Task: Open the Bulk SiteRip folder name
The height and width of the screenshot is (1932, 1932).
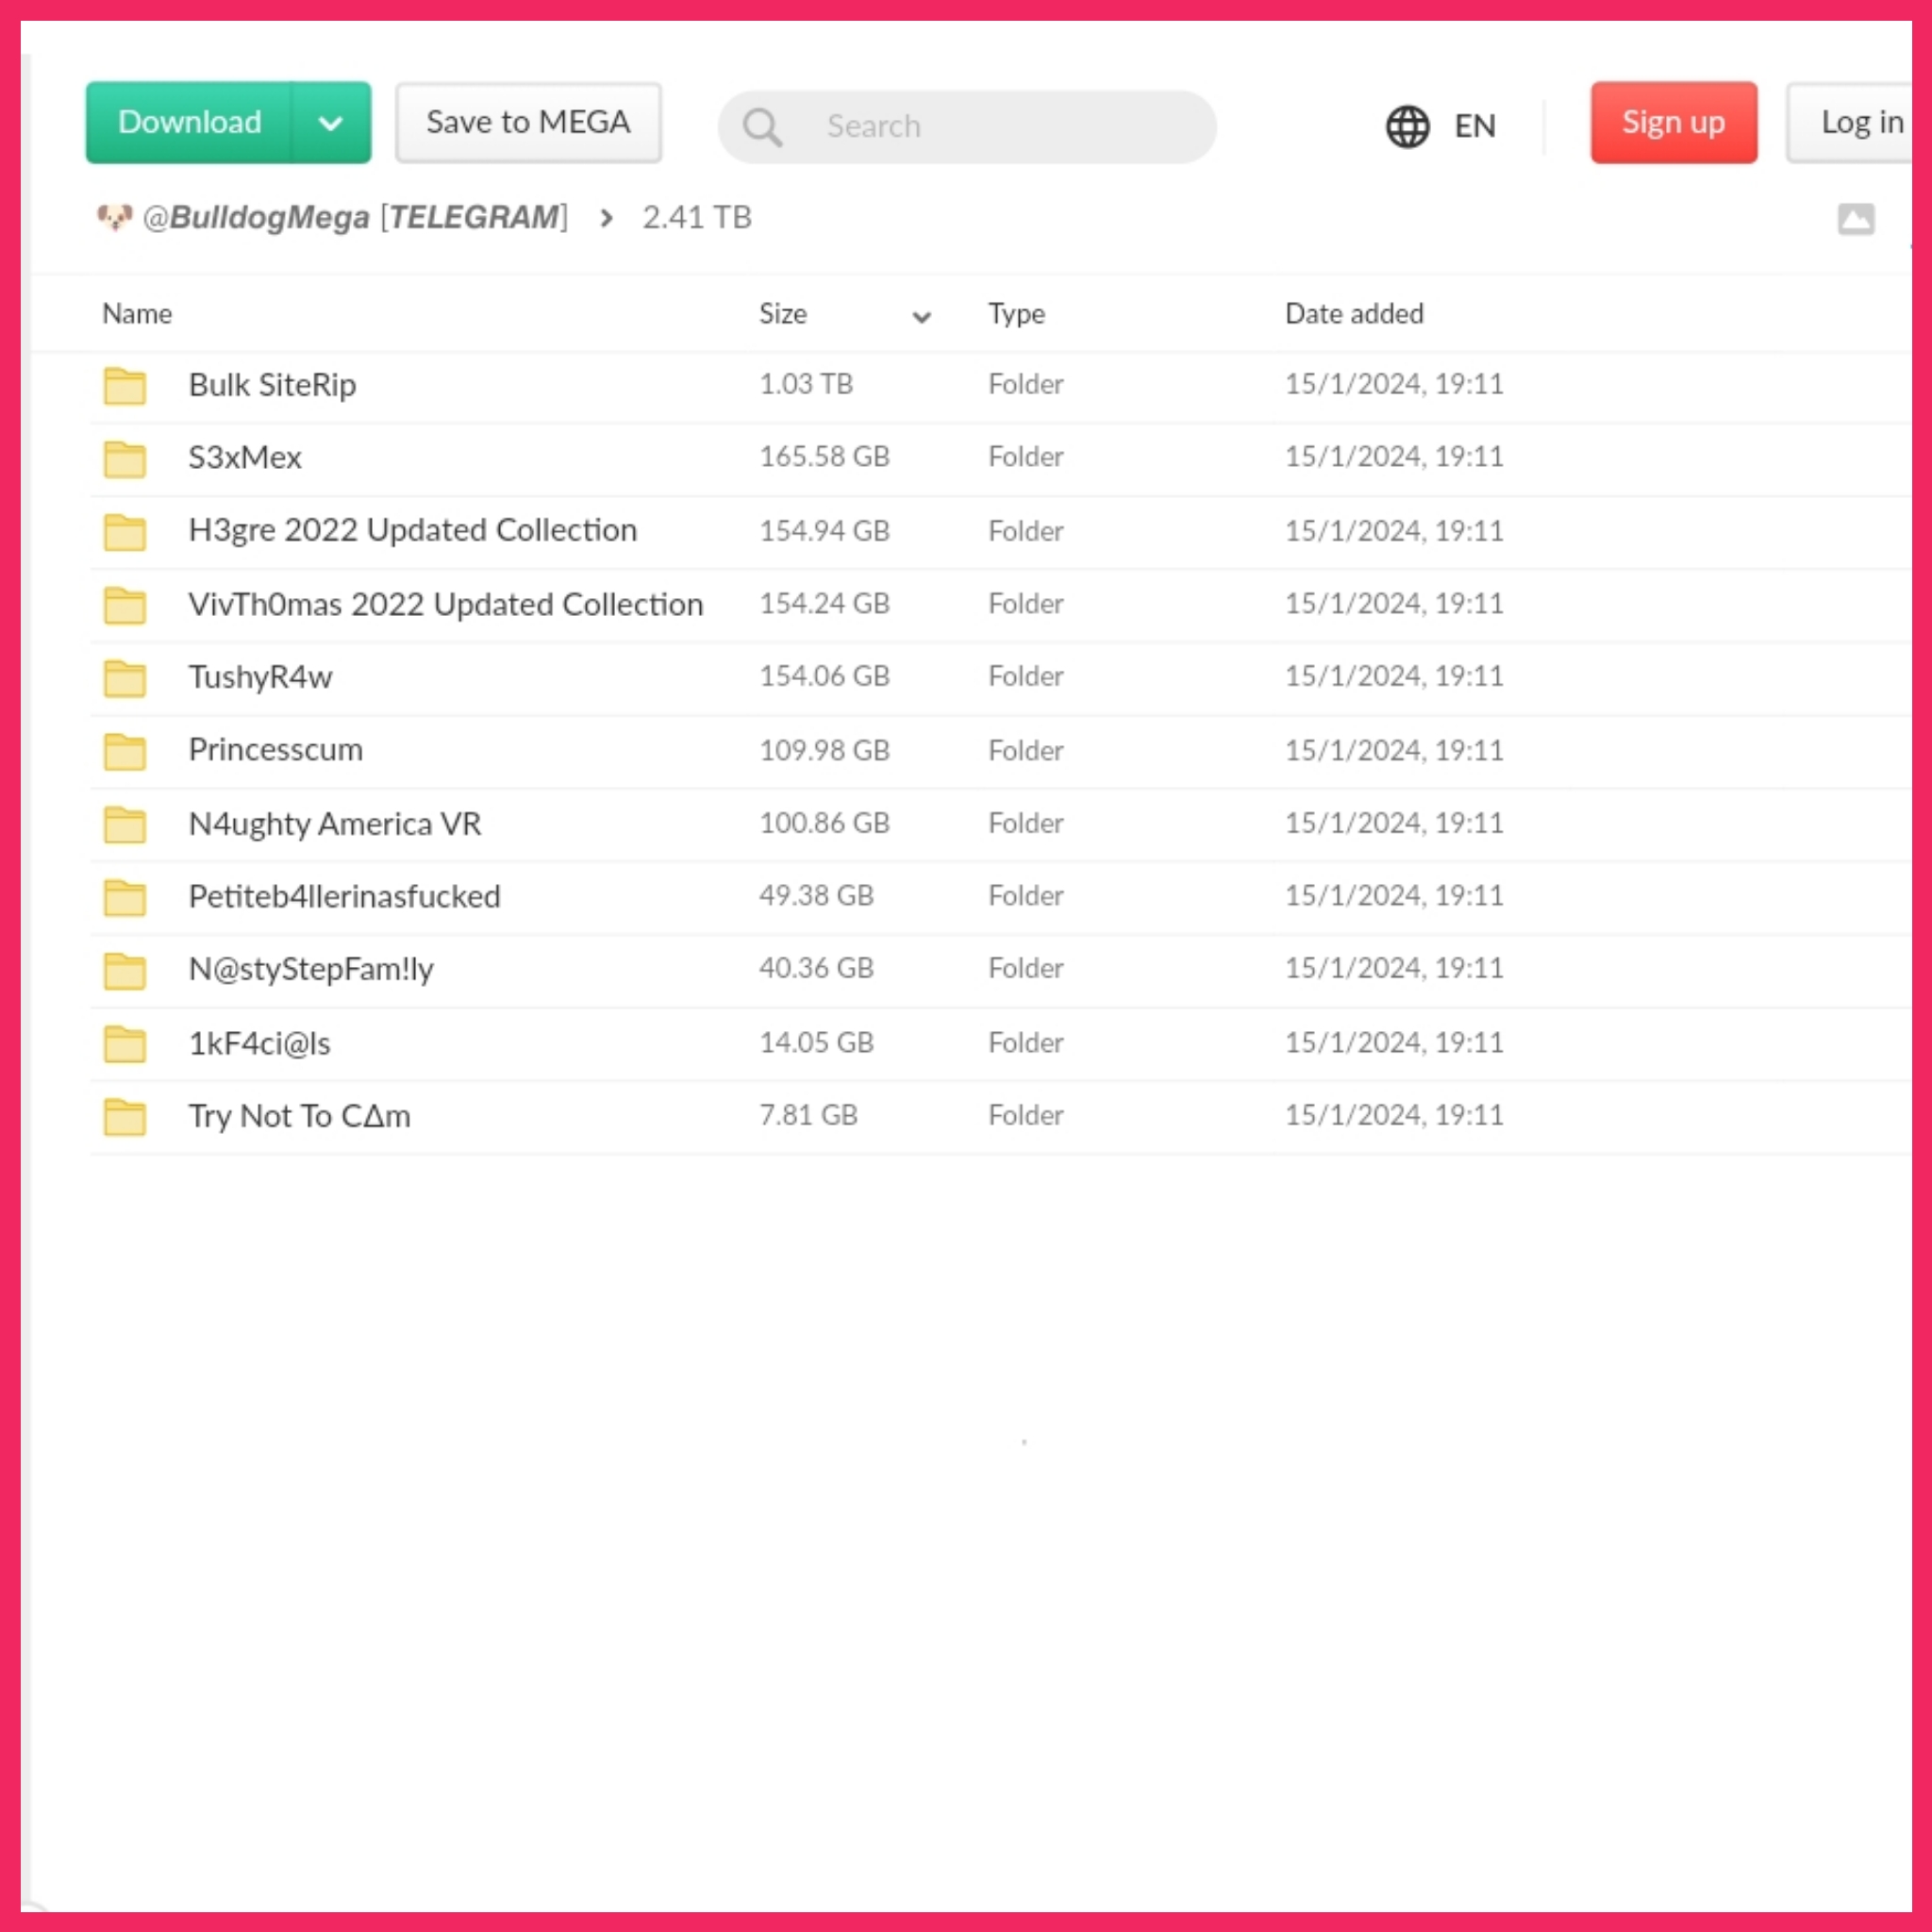Action: pos(272,385)
